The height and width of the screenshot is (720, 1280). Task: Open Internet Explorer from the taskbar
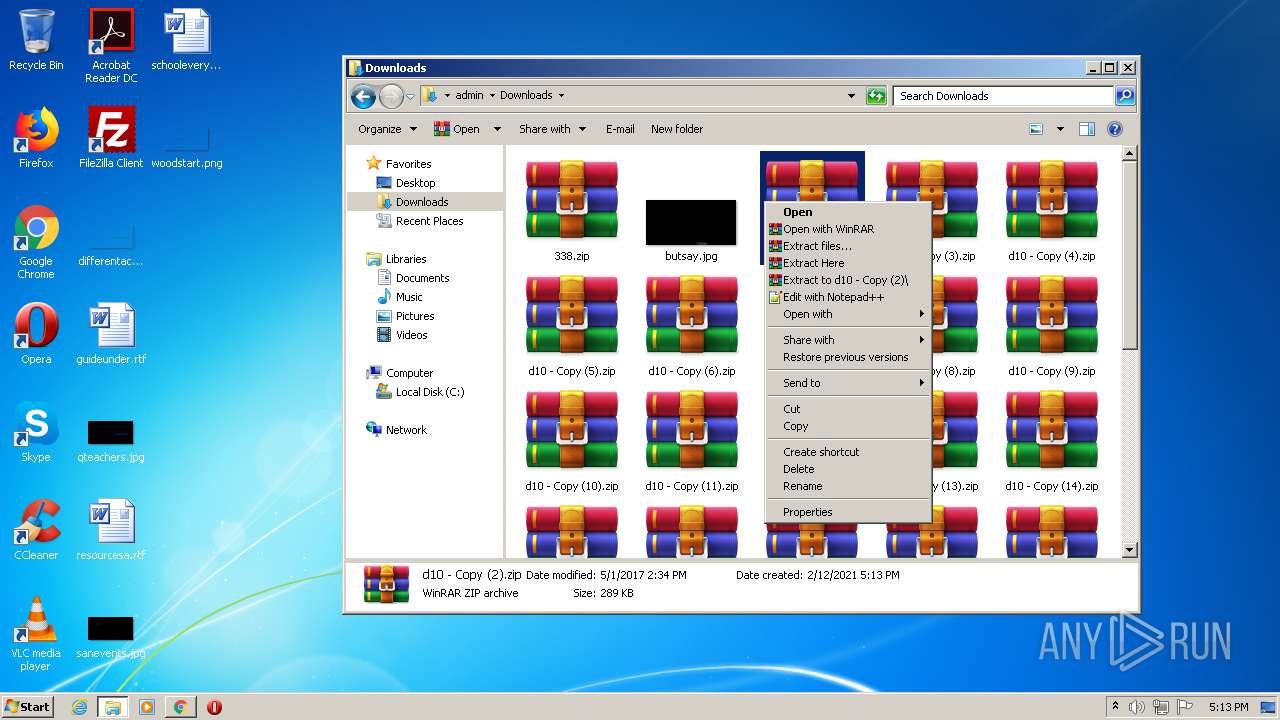(80, 707)
